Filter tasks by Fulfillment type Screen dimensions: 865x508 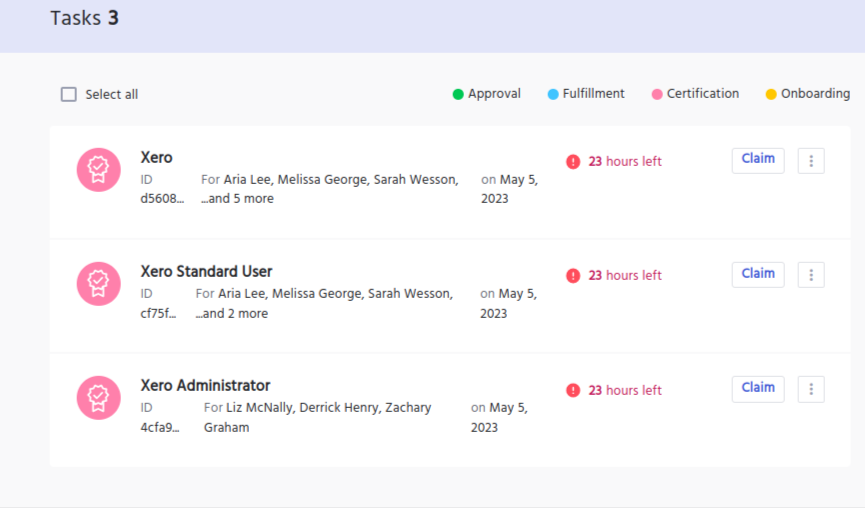point(593,94)
